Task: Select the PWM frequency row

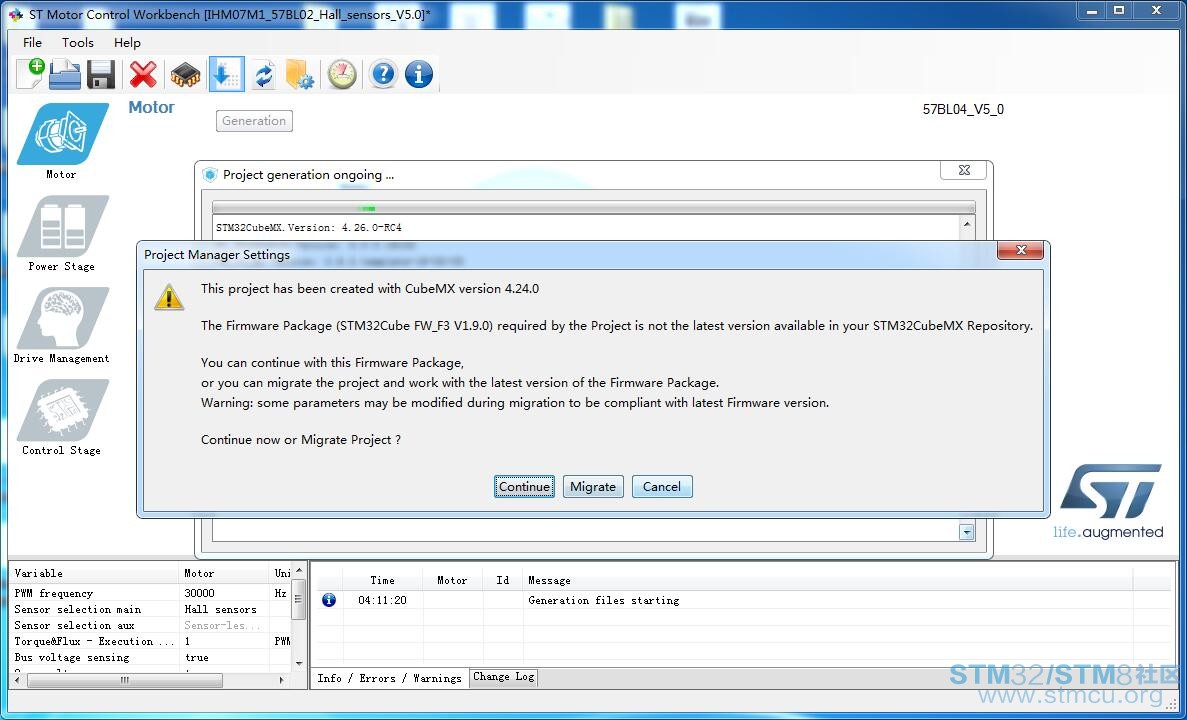Action: [x=150, y=593]
